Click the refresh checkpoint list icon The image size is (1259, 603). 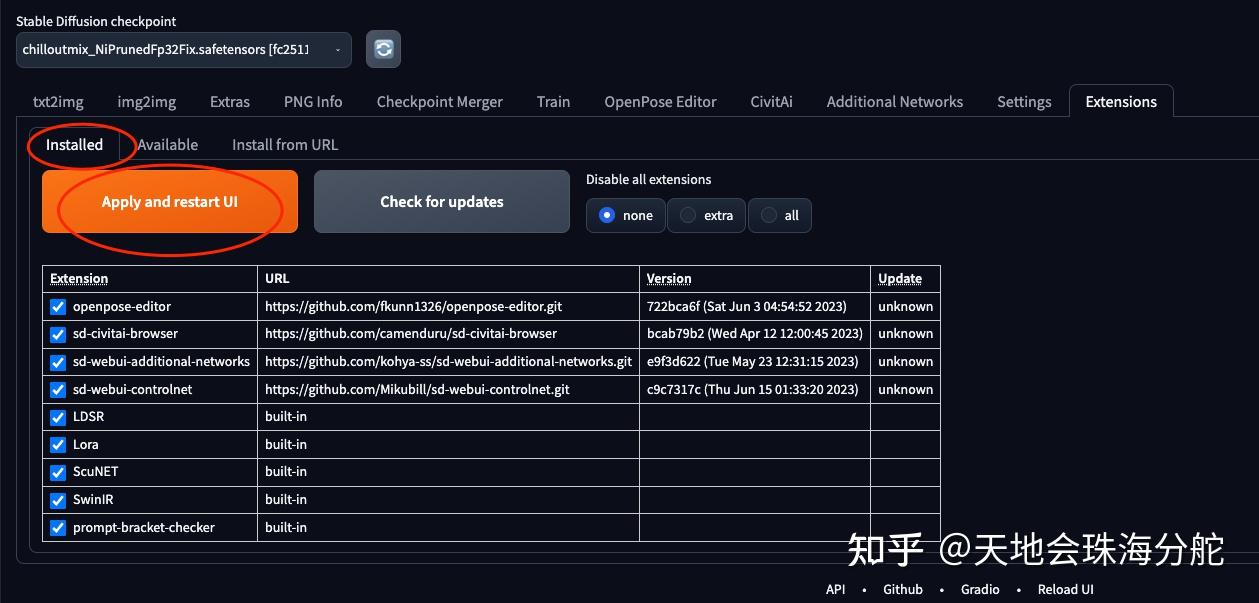[383, 49]
